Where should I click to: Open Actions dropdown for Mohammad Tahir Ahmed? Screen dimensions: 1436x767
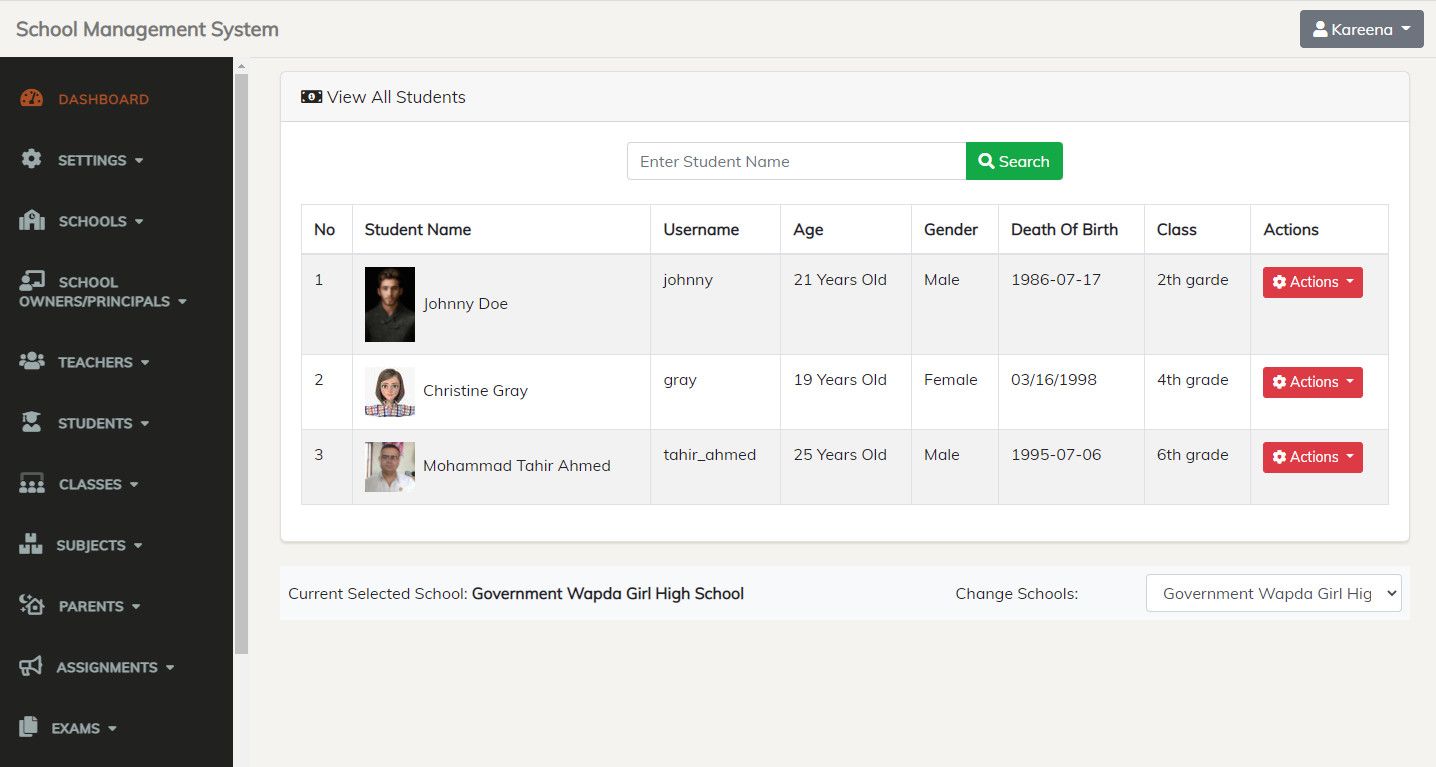point(1312,457)
